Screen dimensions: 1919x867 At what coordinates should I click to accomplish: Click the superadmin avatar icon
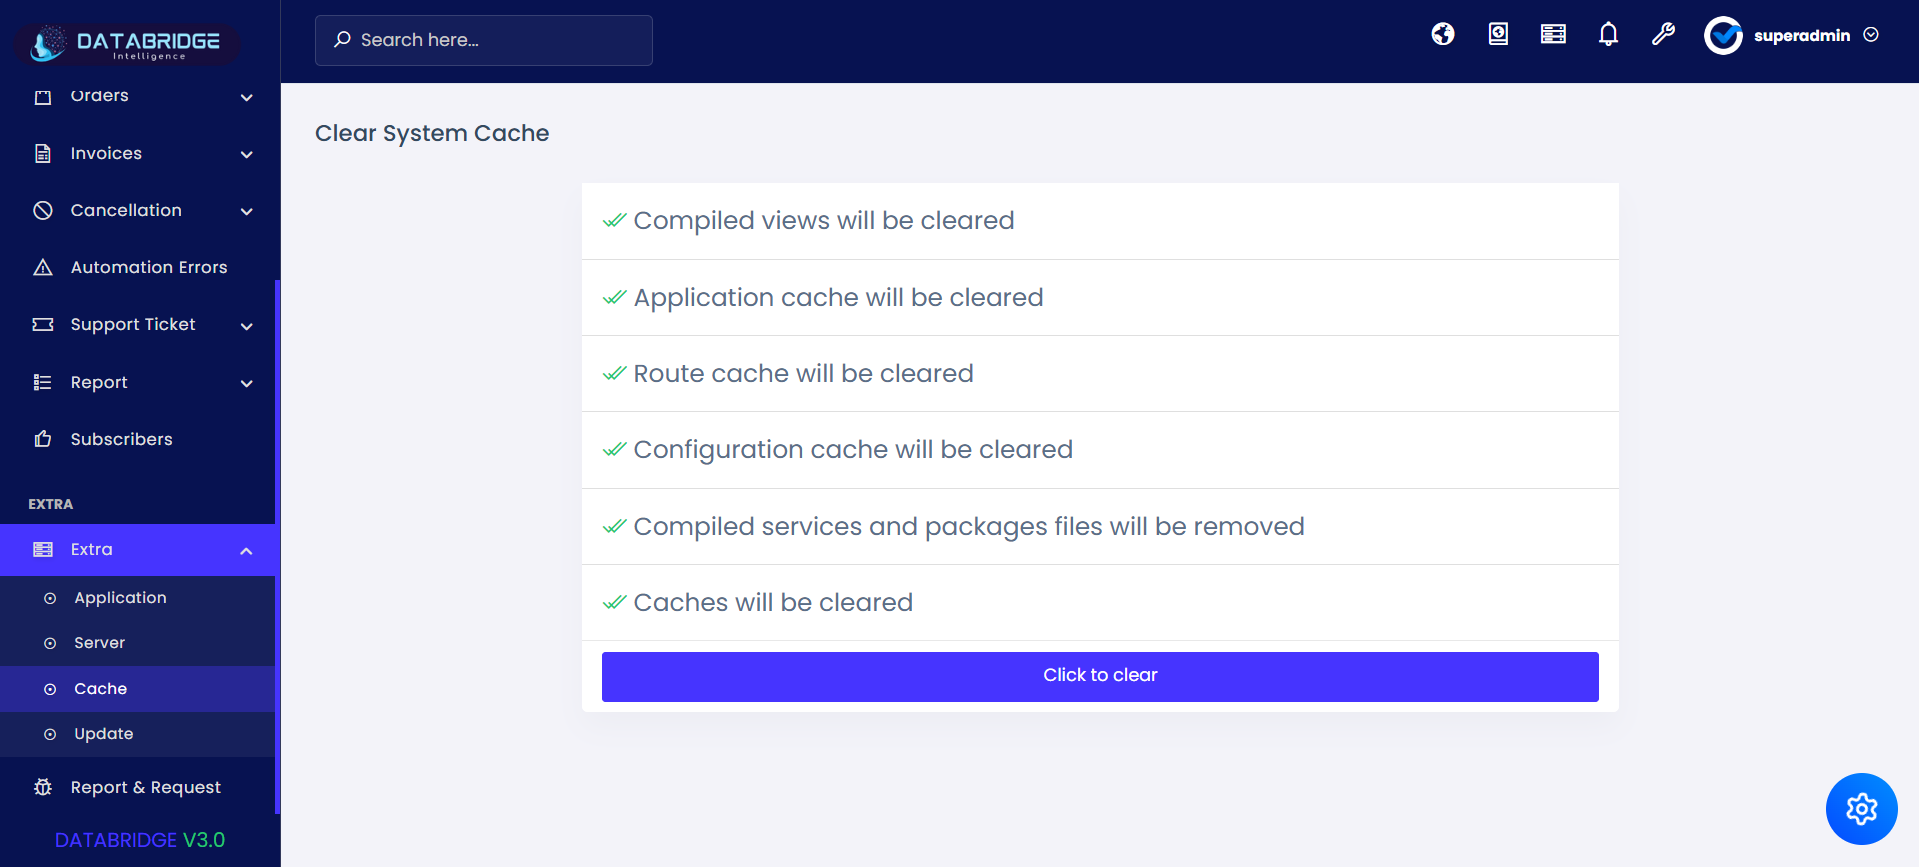1723,36
